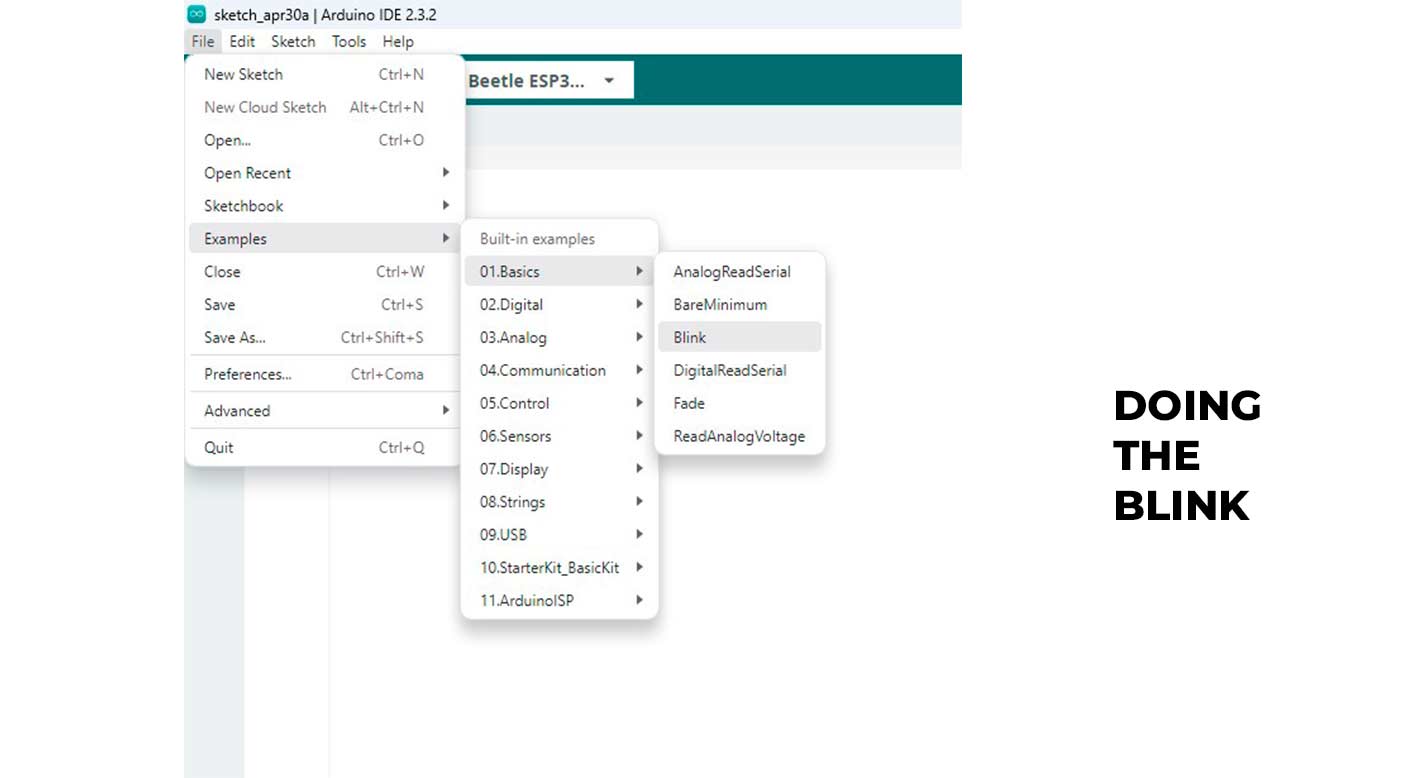
Task: Select Save in the File menu
Action: click(325, 305)
